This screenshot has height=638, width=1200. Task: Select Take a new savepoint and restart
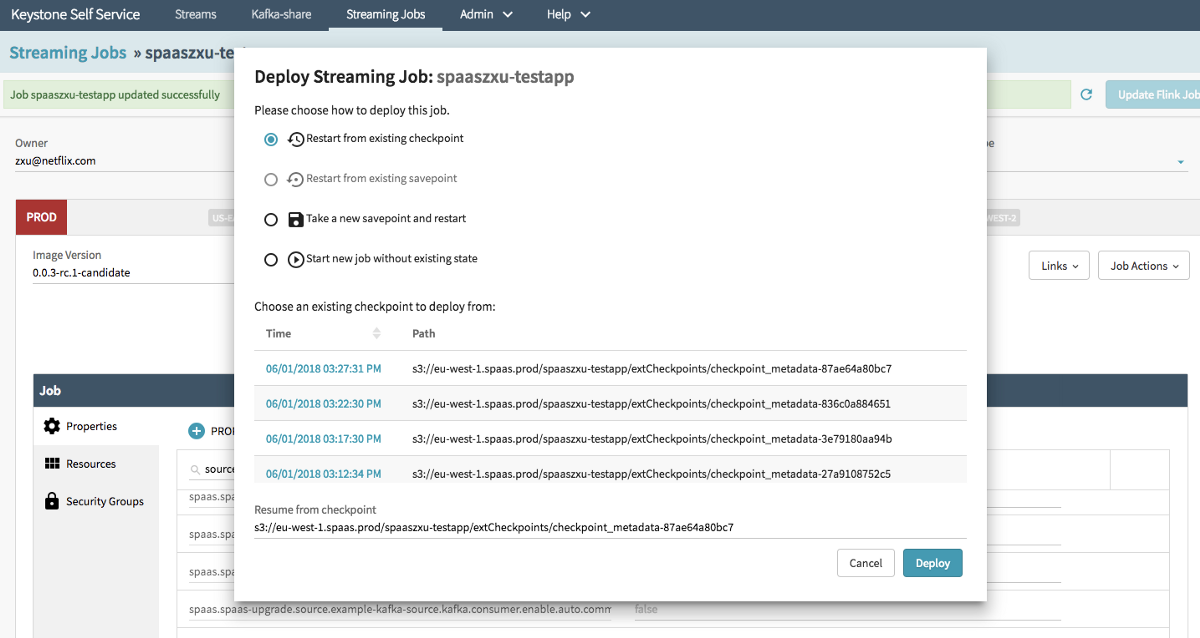pos(271,219)
